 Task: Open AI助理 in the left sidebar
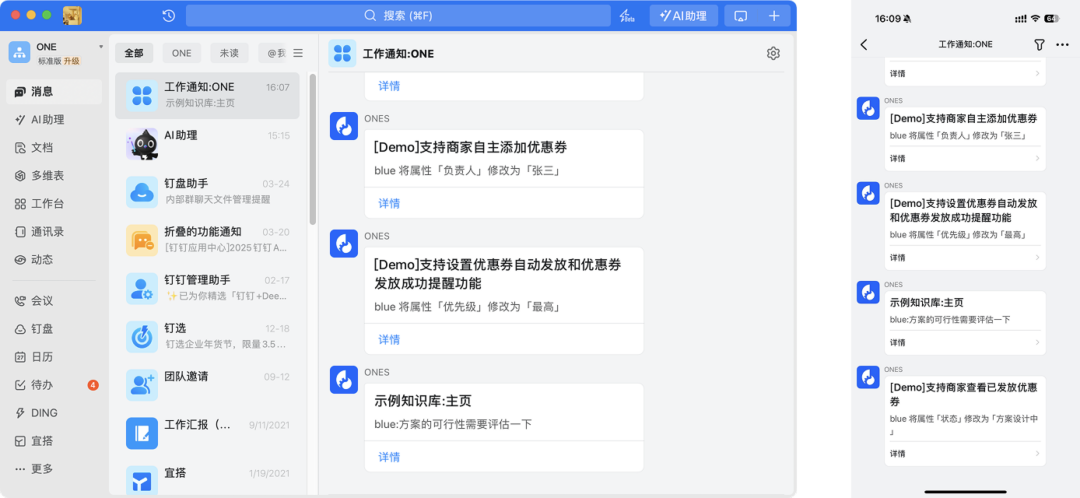54,119
